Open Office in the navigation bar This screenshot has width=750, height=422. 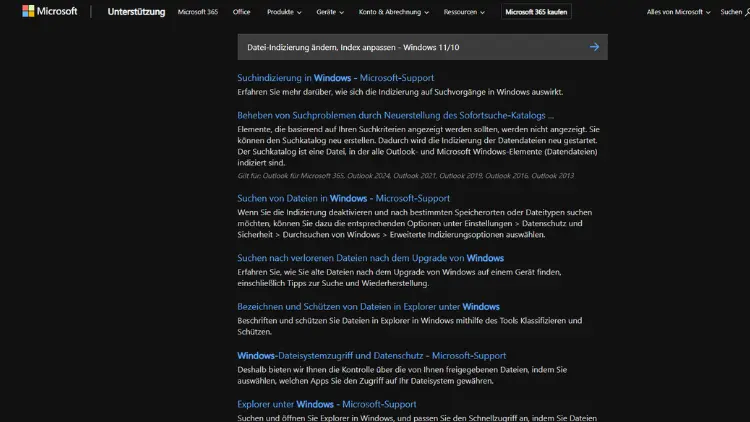click(242, 12)
